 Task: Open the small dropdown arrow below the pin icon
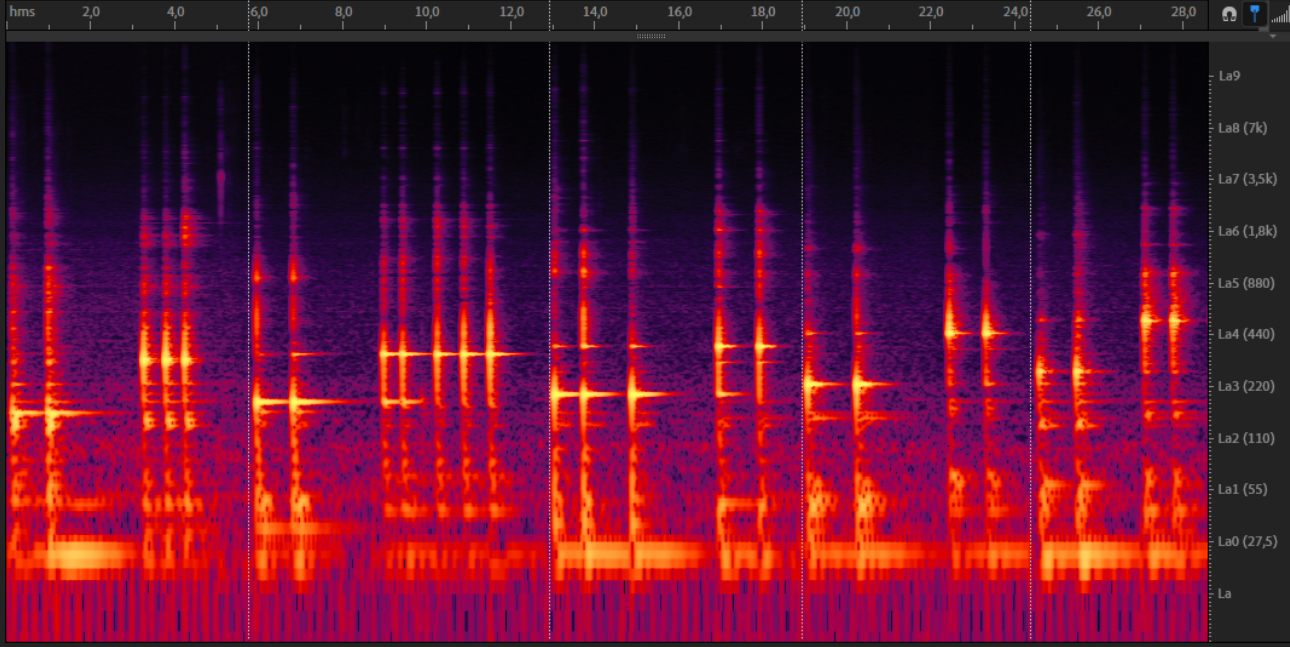tap(1273, 36)
